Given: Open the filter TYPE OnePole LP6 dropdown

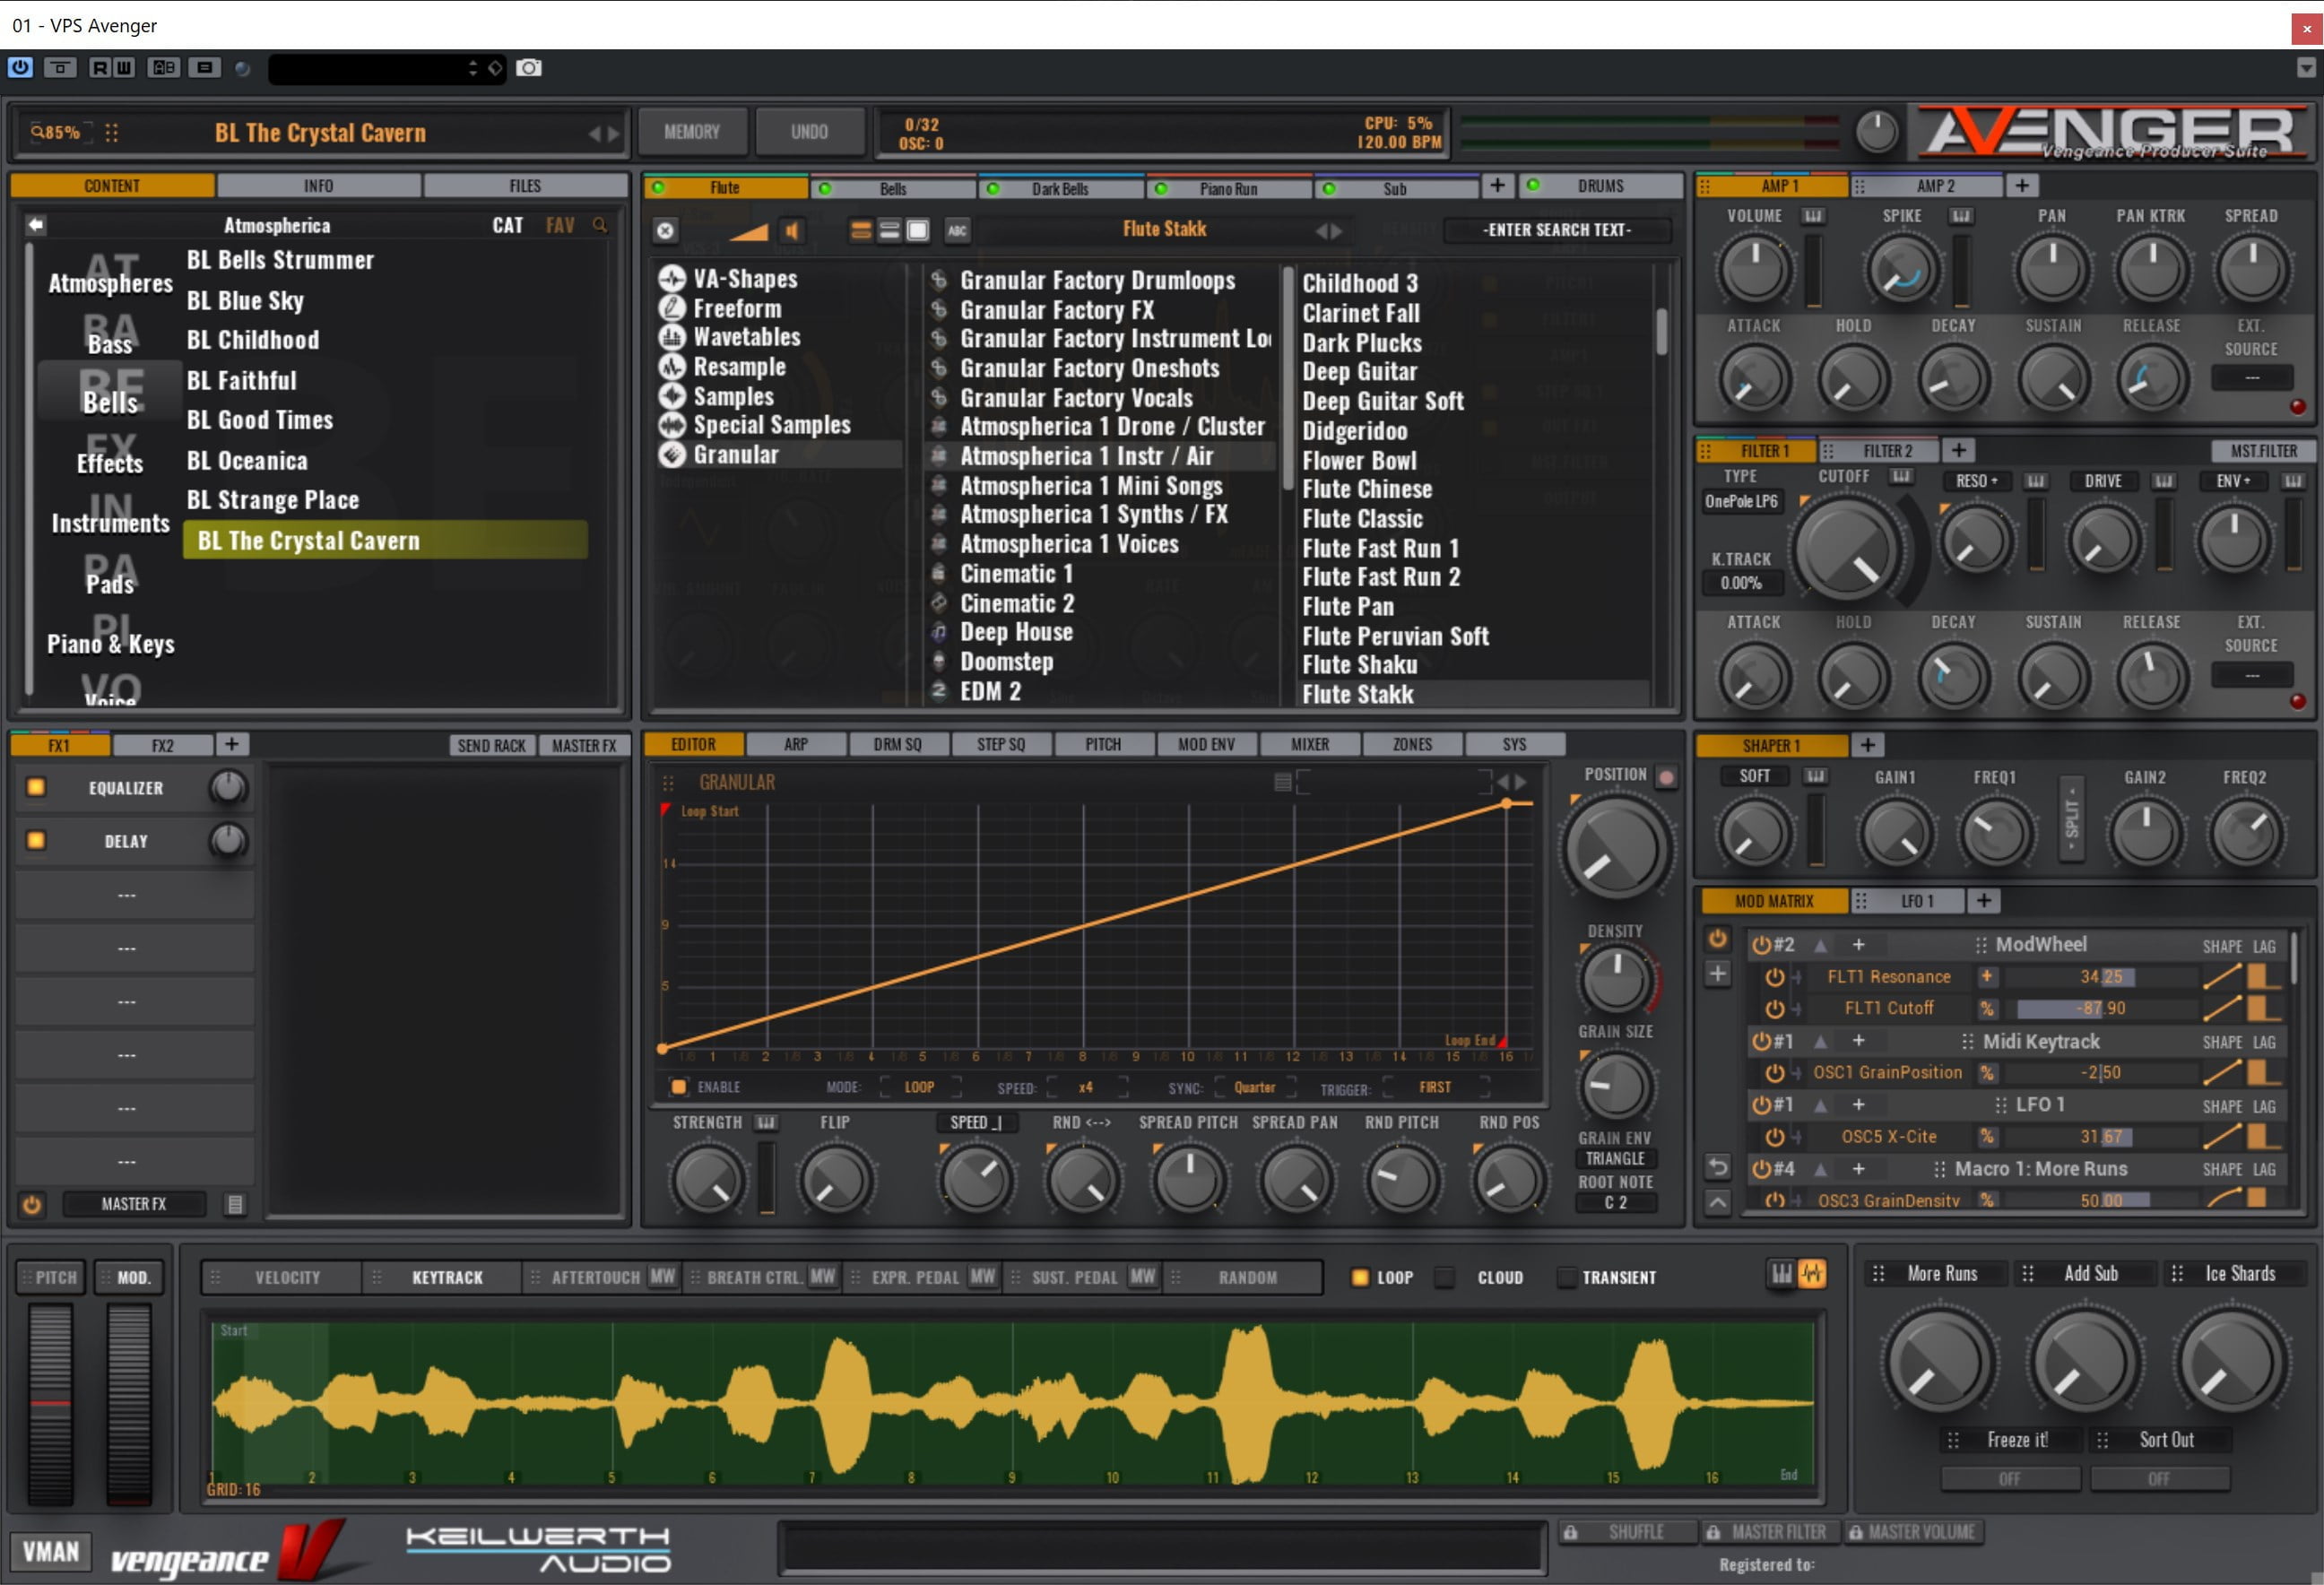Looking at the screenshot, I should 1741,501.
